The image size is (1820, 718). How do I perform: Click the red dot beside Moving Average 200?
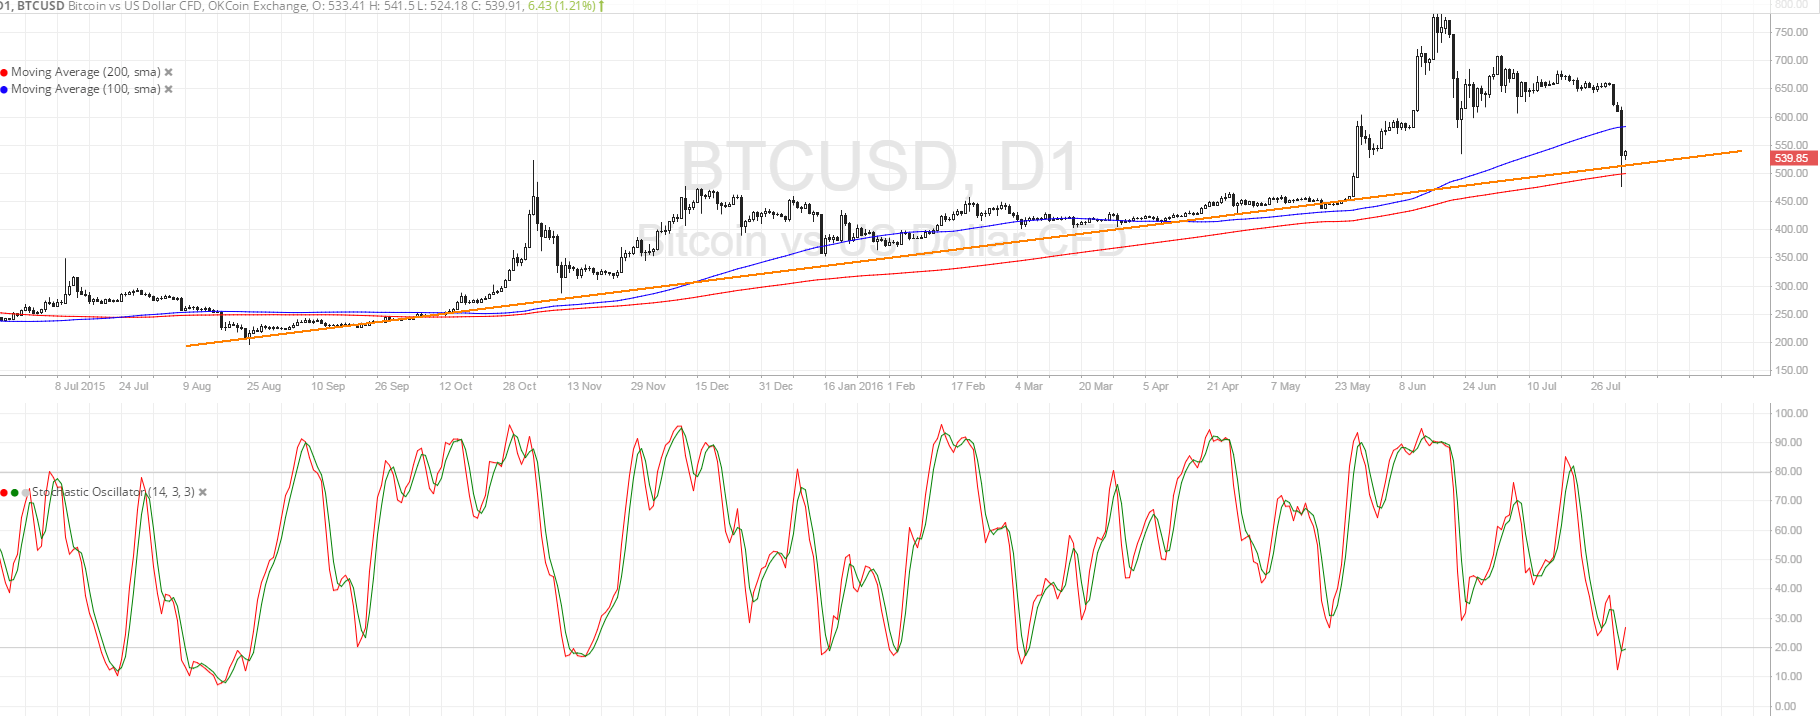coord(4,72)
